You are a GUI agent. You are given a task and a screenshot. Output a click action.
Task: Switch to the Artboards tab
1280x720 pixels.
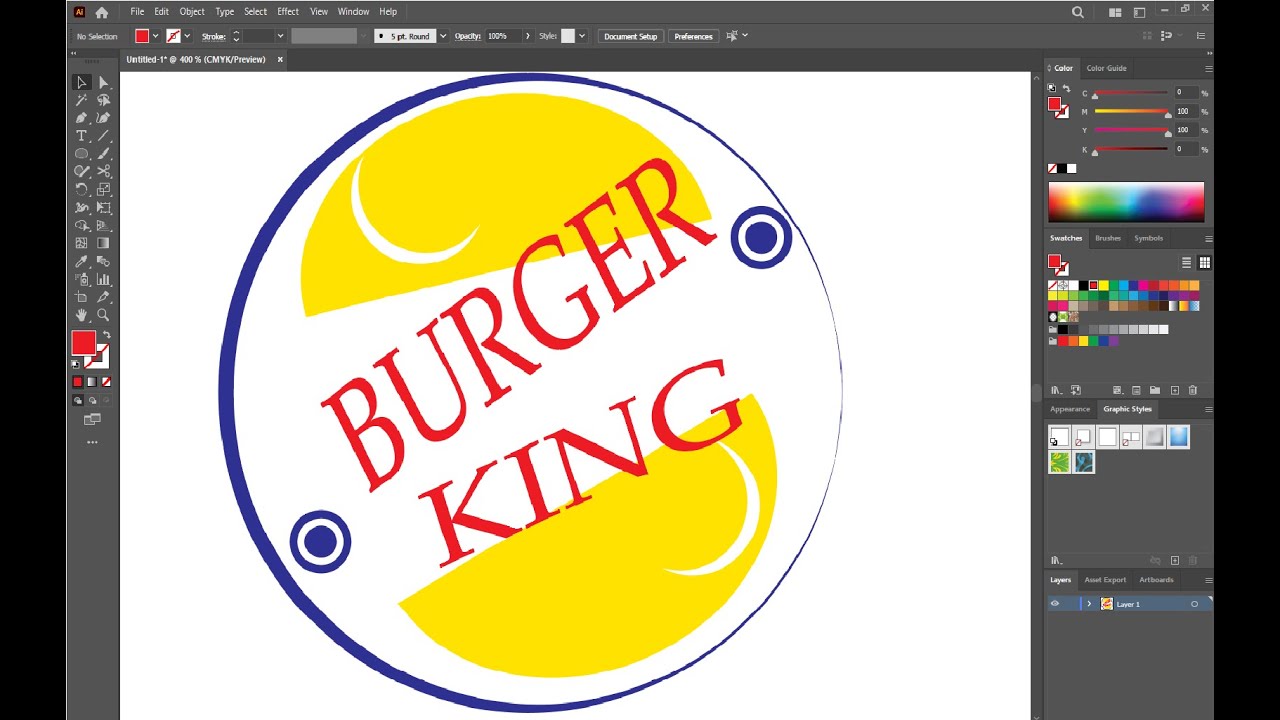click(x=1156, y=580)
